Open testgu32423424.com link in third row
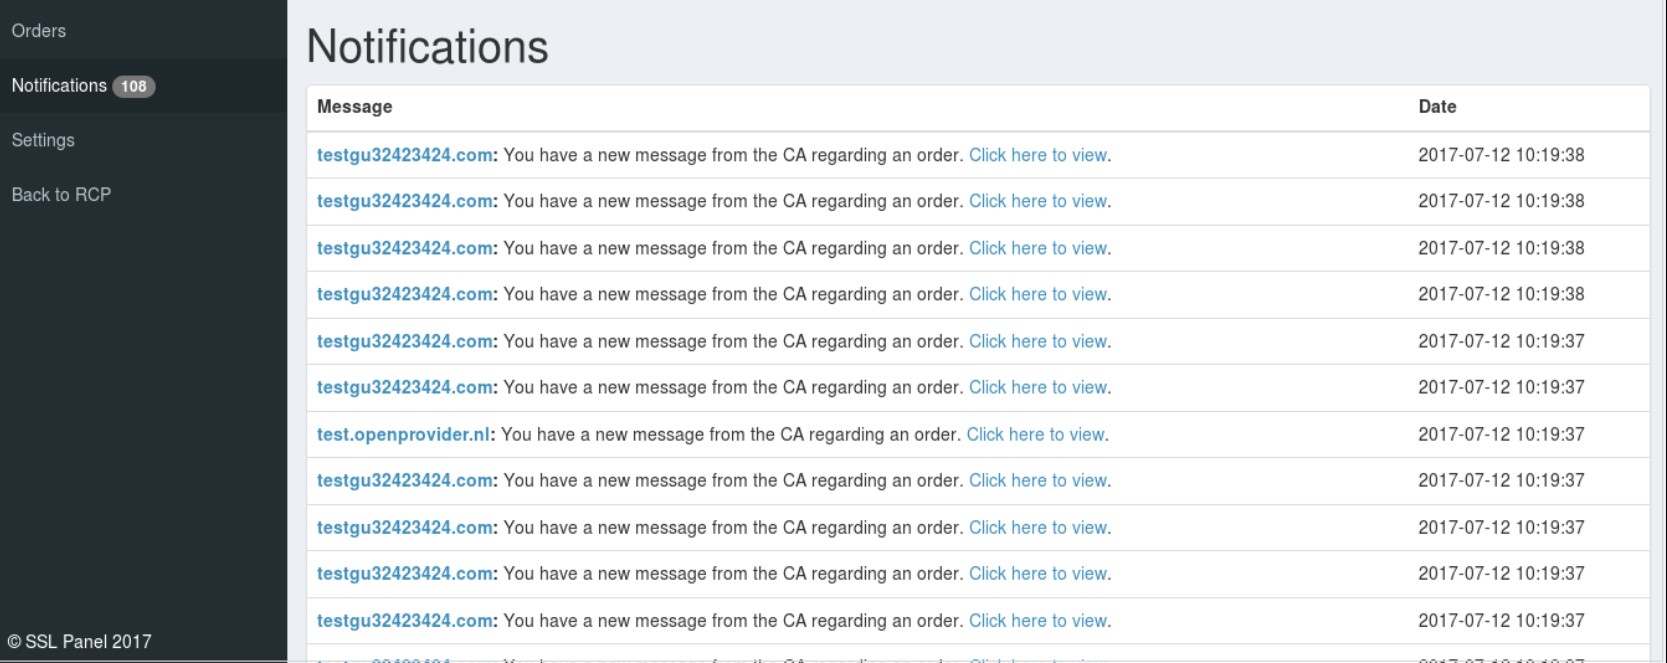This screenshot has height=663, width=1667. pyautogui.click(x=405, y=248)
